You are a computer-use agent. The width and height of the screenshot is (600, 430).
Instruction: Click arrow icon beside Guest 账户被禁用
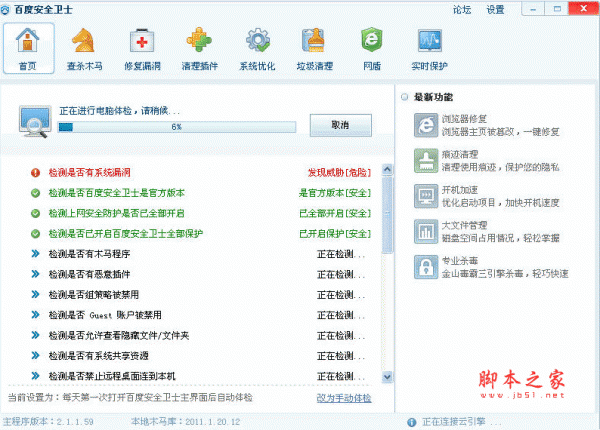[x=36, y=315]
